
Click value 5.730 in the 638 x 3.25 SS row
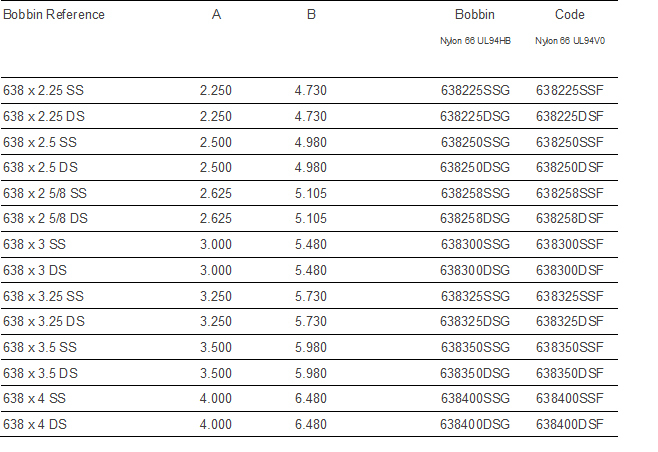coord(311,296)
